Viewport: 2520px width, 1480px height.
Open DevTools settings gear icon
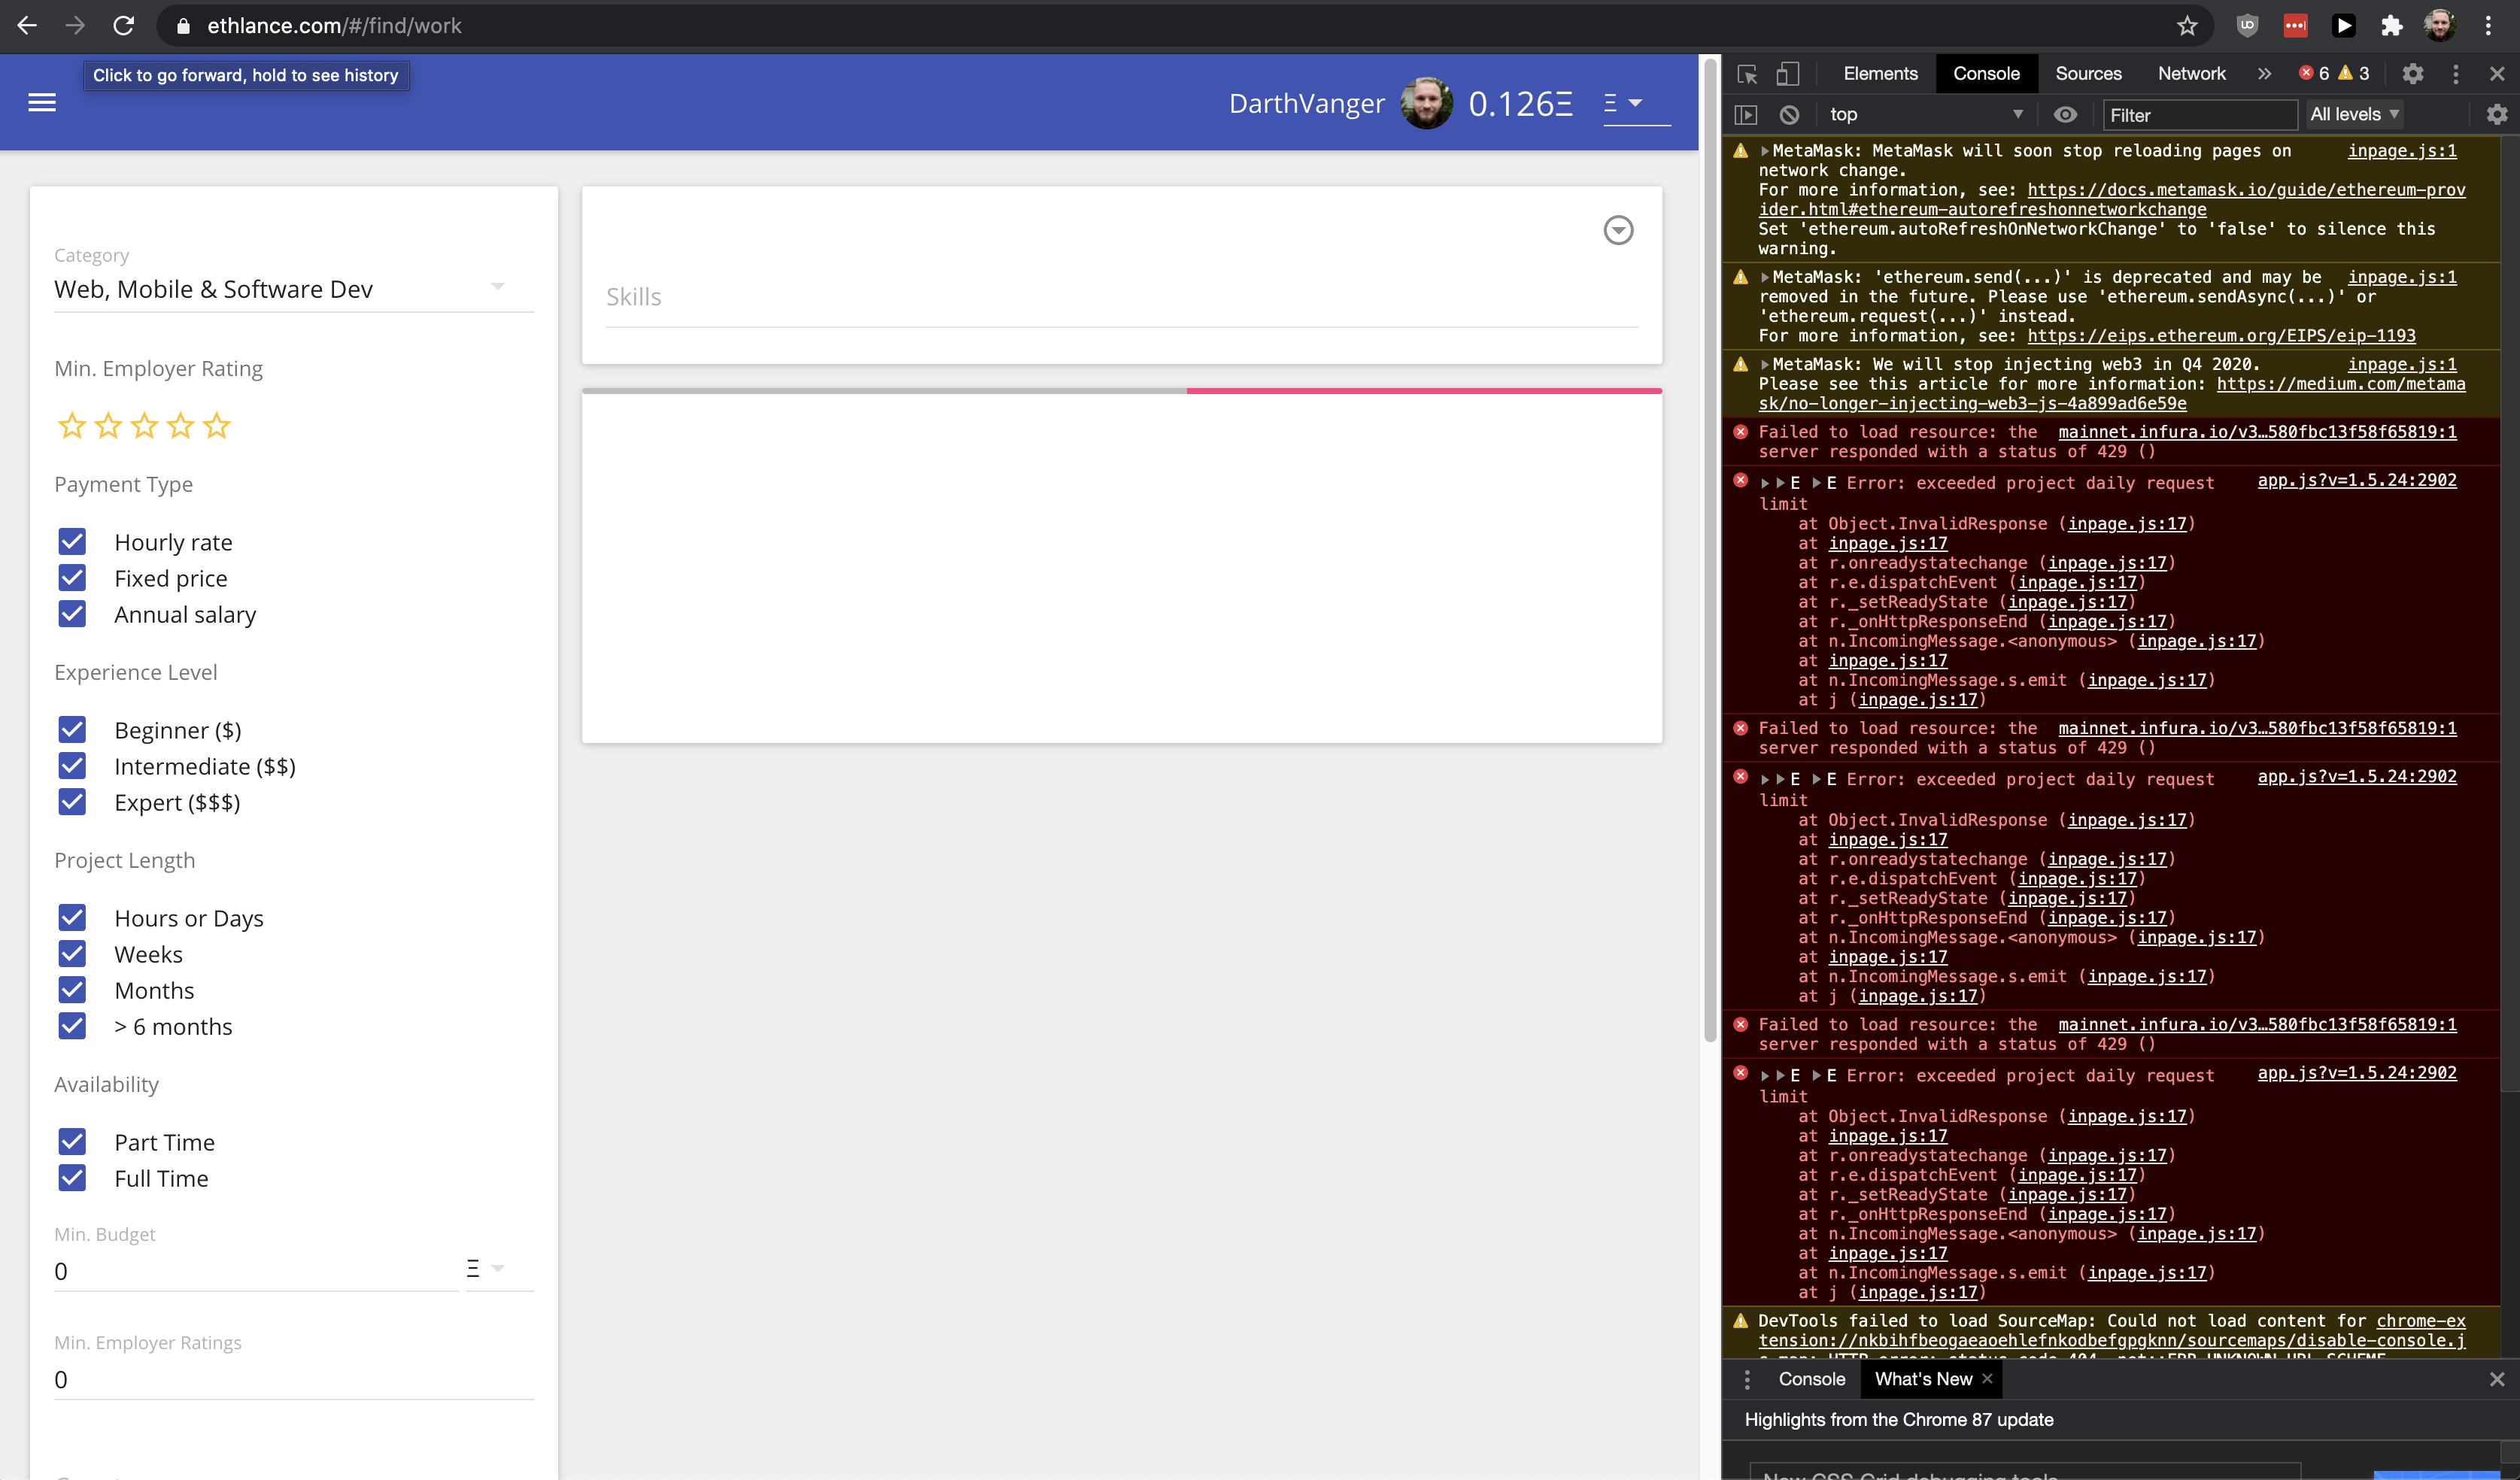click(x=2412, y=74)
